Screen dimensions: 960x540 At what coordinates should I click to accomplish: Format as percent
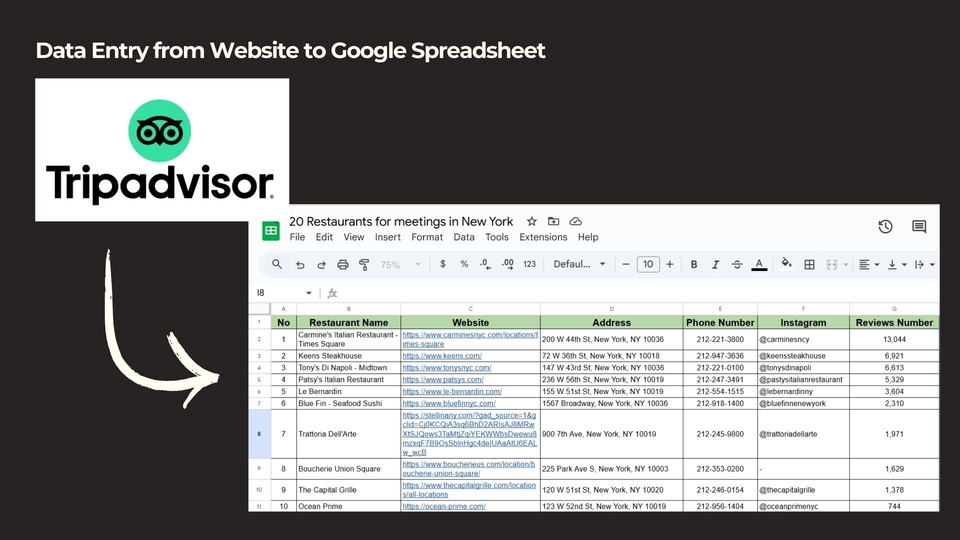pos(464,264)
